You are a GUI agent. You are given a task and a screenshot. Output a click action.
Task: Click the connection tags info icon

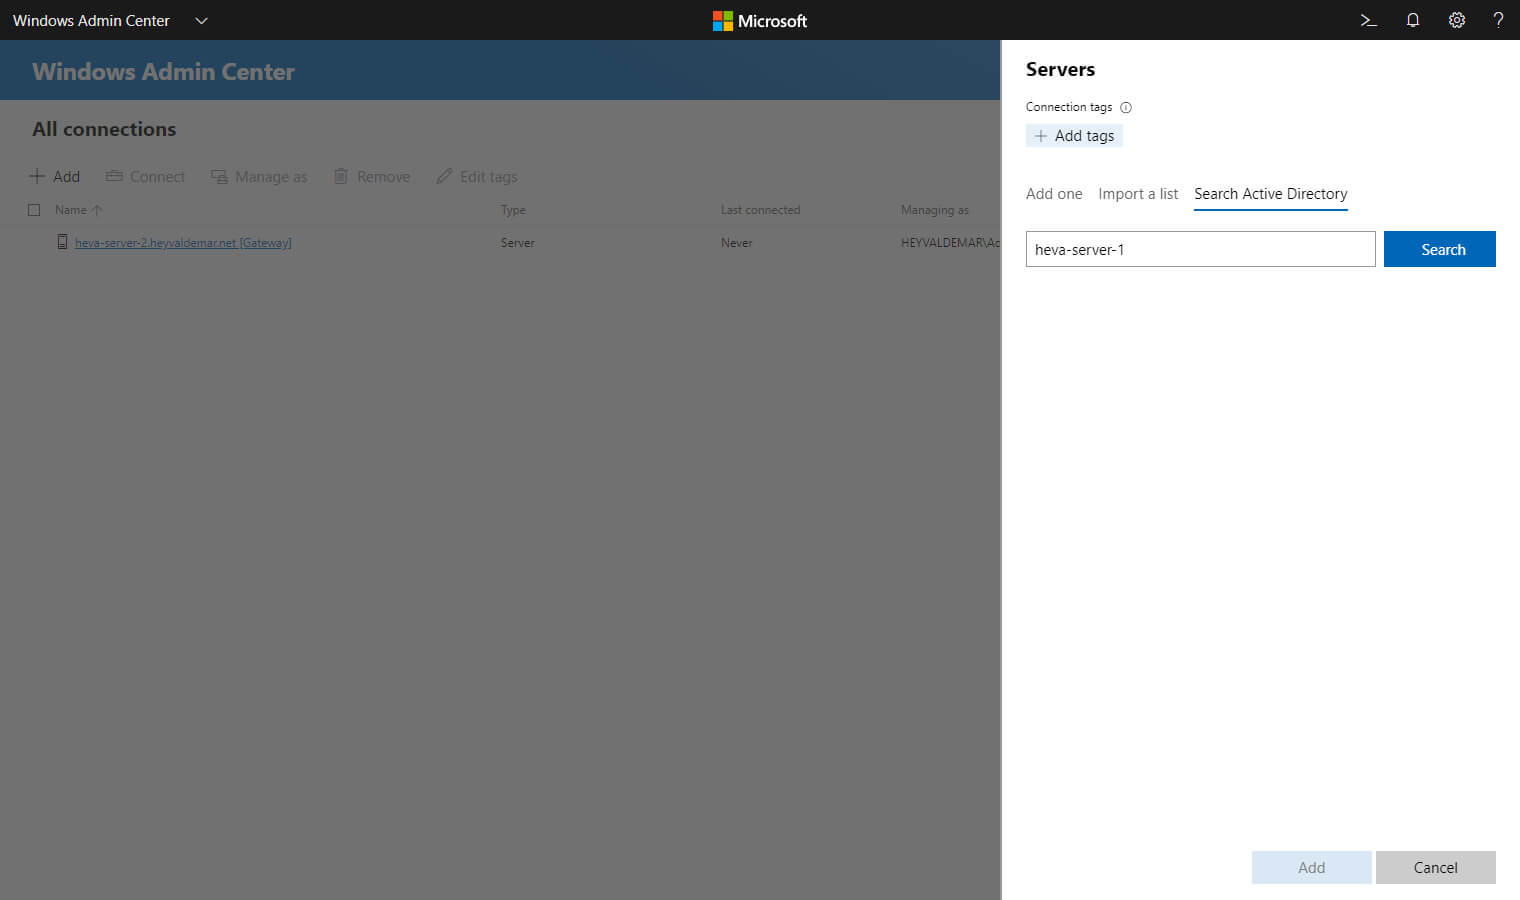(1126, 107)
